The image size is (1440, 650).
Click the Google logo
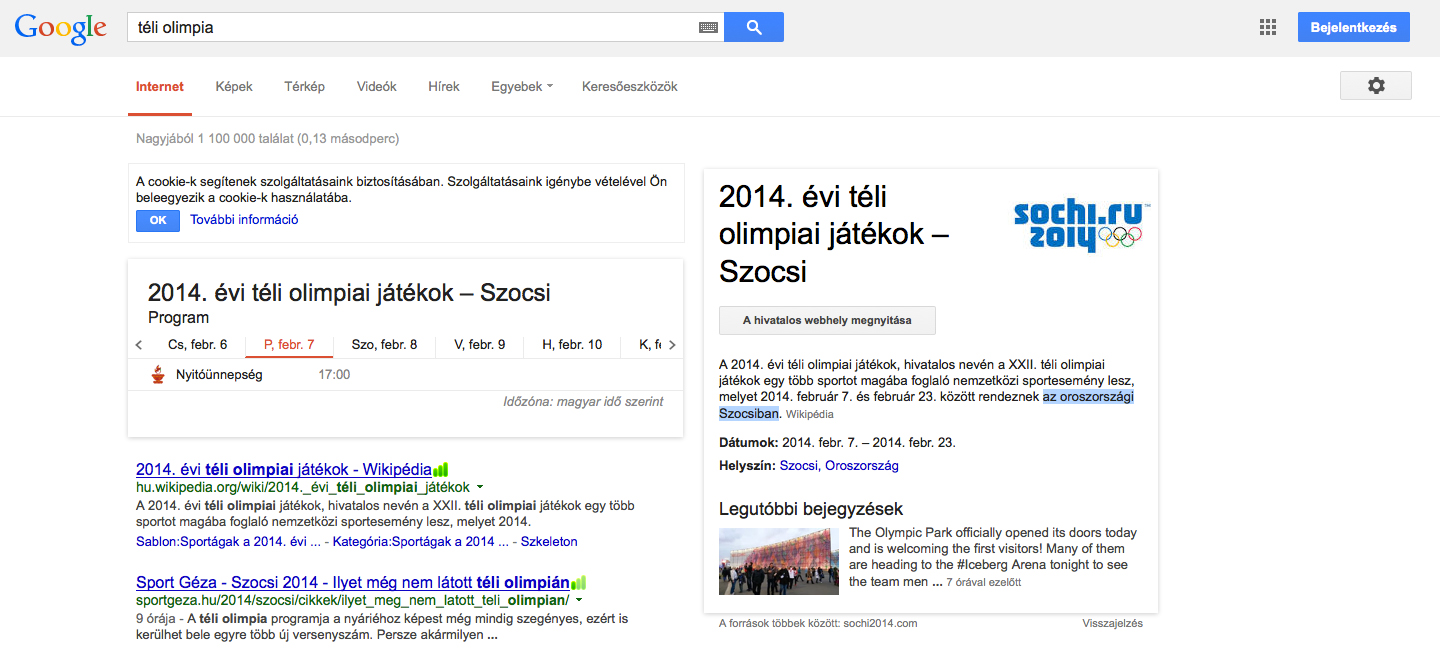pos(61,28)
